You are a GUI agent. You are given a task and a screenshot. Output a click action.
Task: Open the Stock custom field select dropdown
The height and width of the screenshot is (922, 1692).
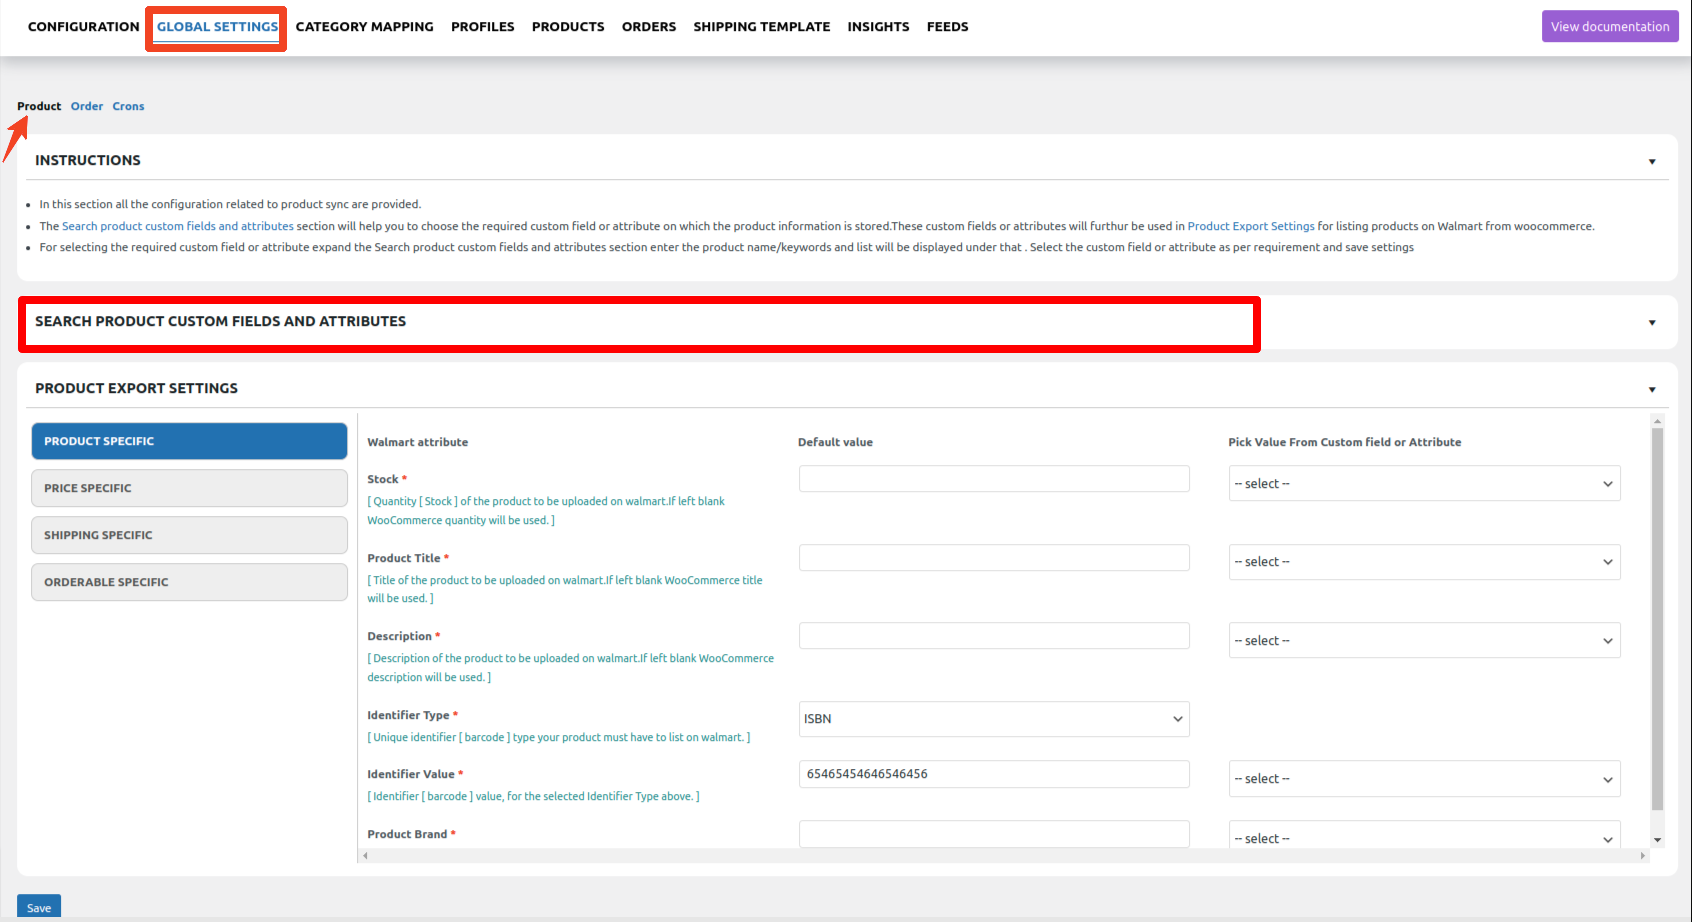1423,483
